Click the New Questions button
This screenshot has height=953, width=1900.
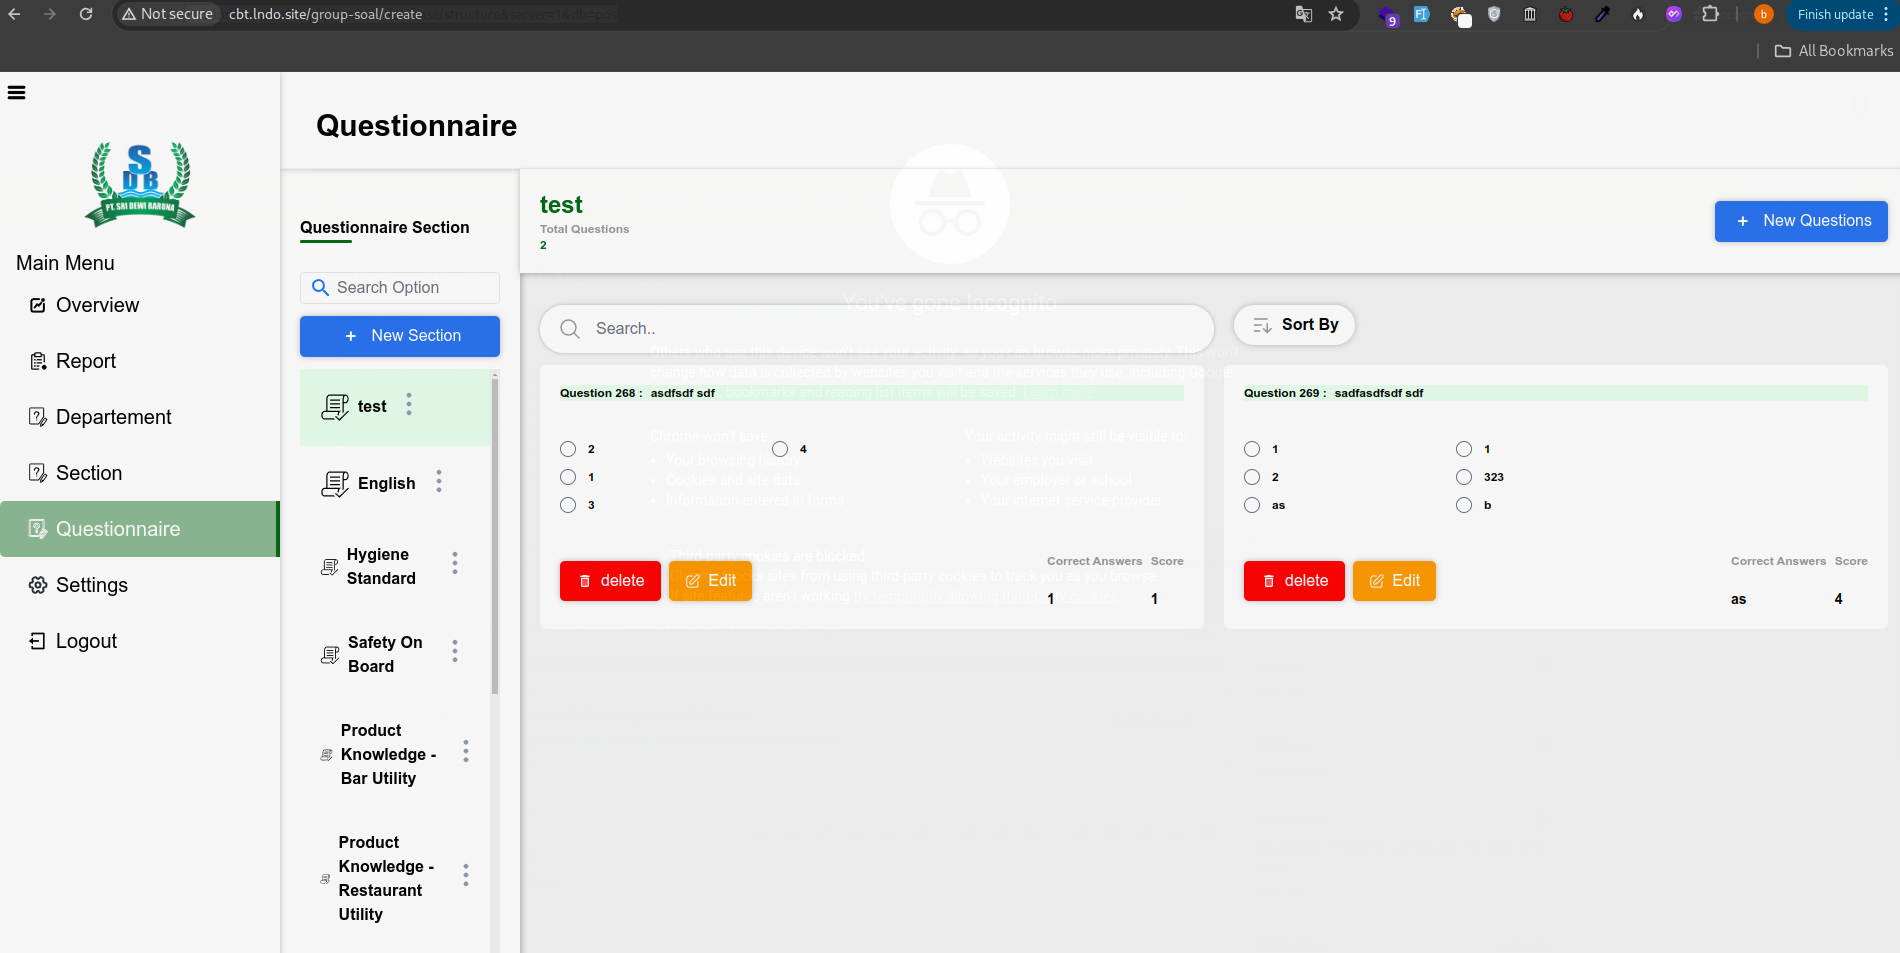[1801, 221]
